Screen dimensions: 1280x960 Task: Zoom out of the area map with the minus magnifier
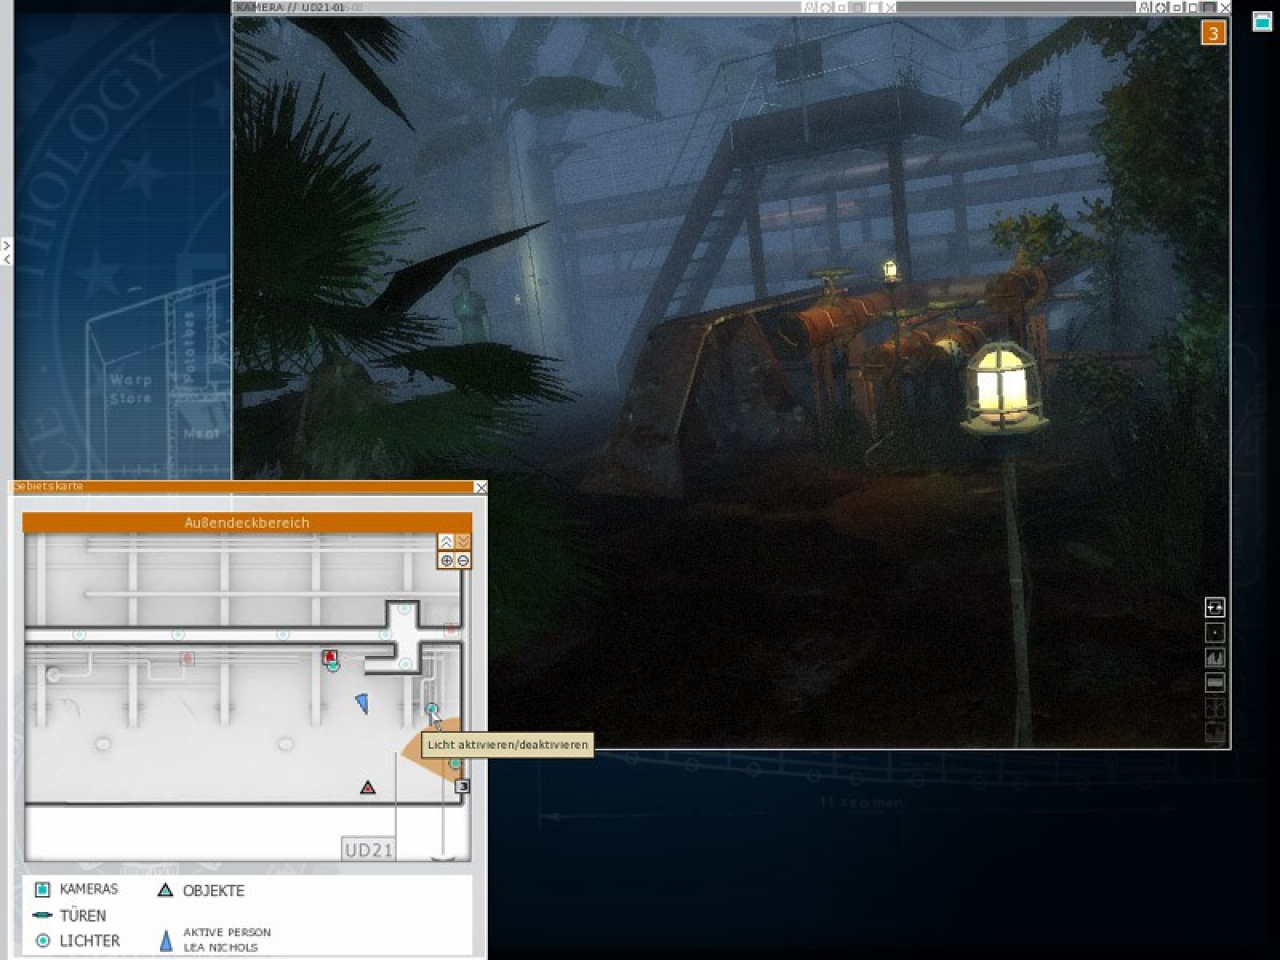(x=463, y=560)
